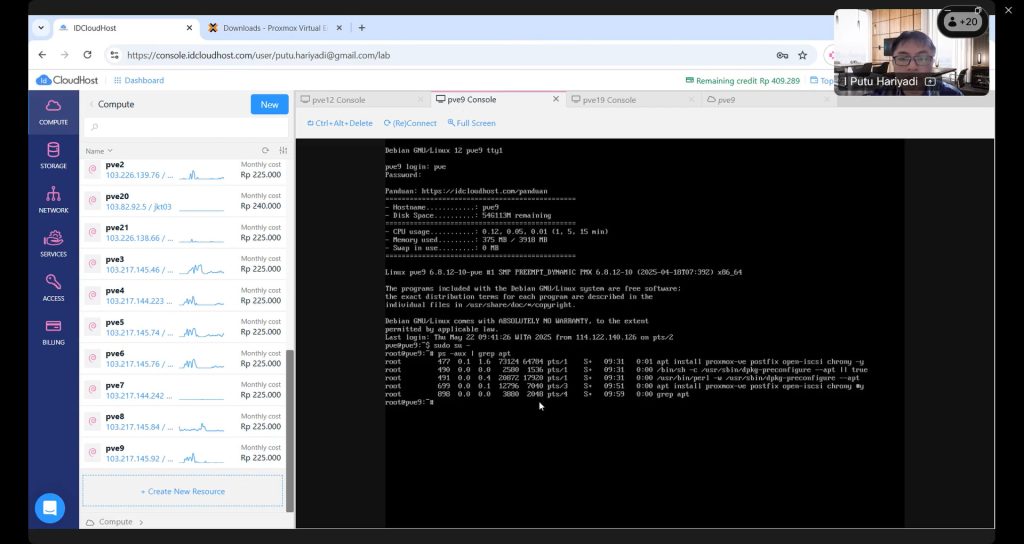Close the pve9 Console tab
This screenshot has width=1024, height=544.
pos(556,99)
